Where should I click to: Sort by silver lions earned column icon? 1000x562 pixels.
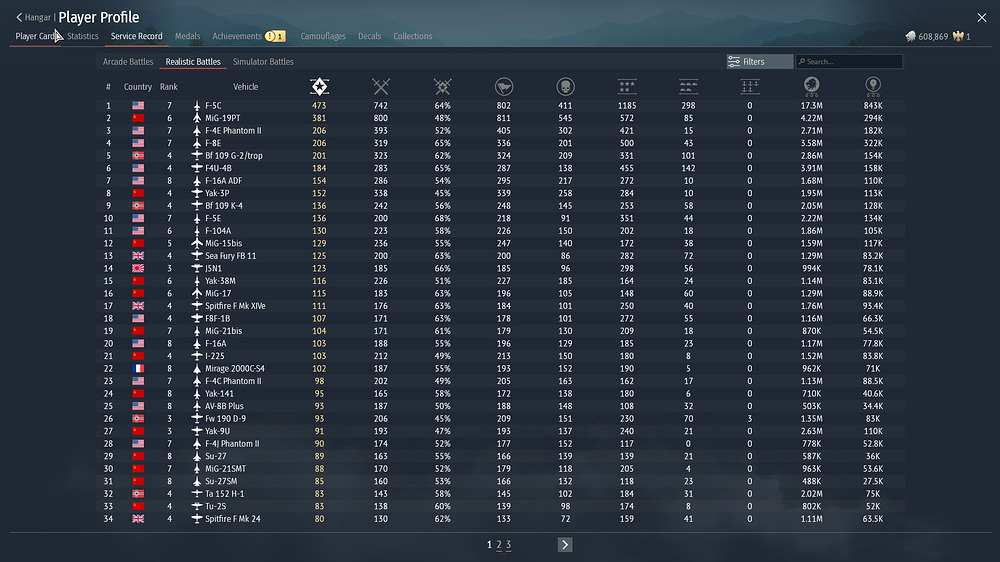[x=811, y=85]
